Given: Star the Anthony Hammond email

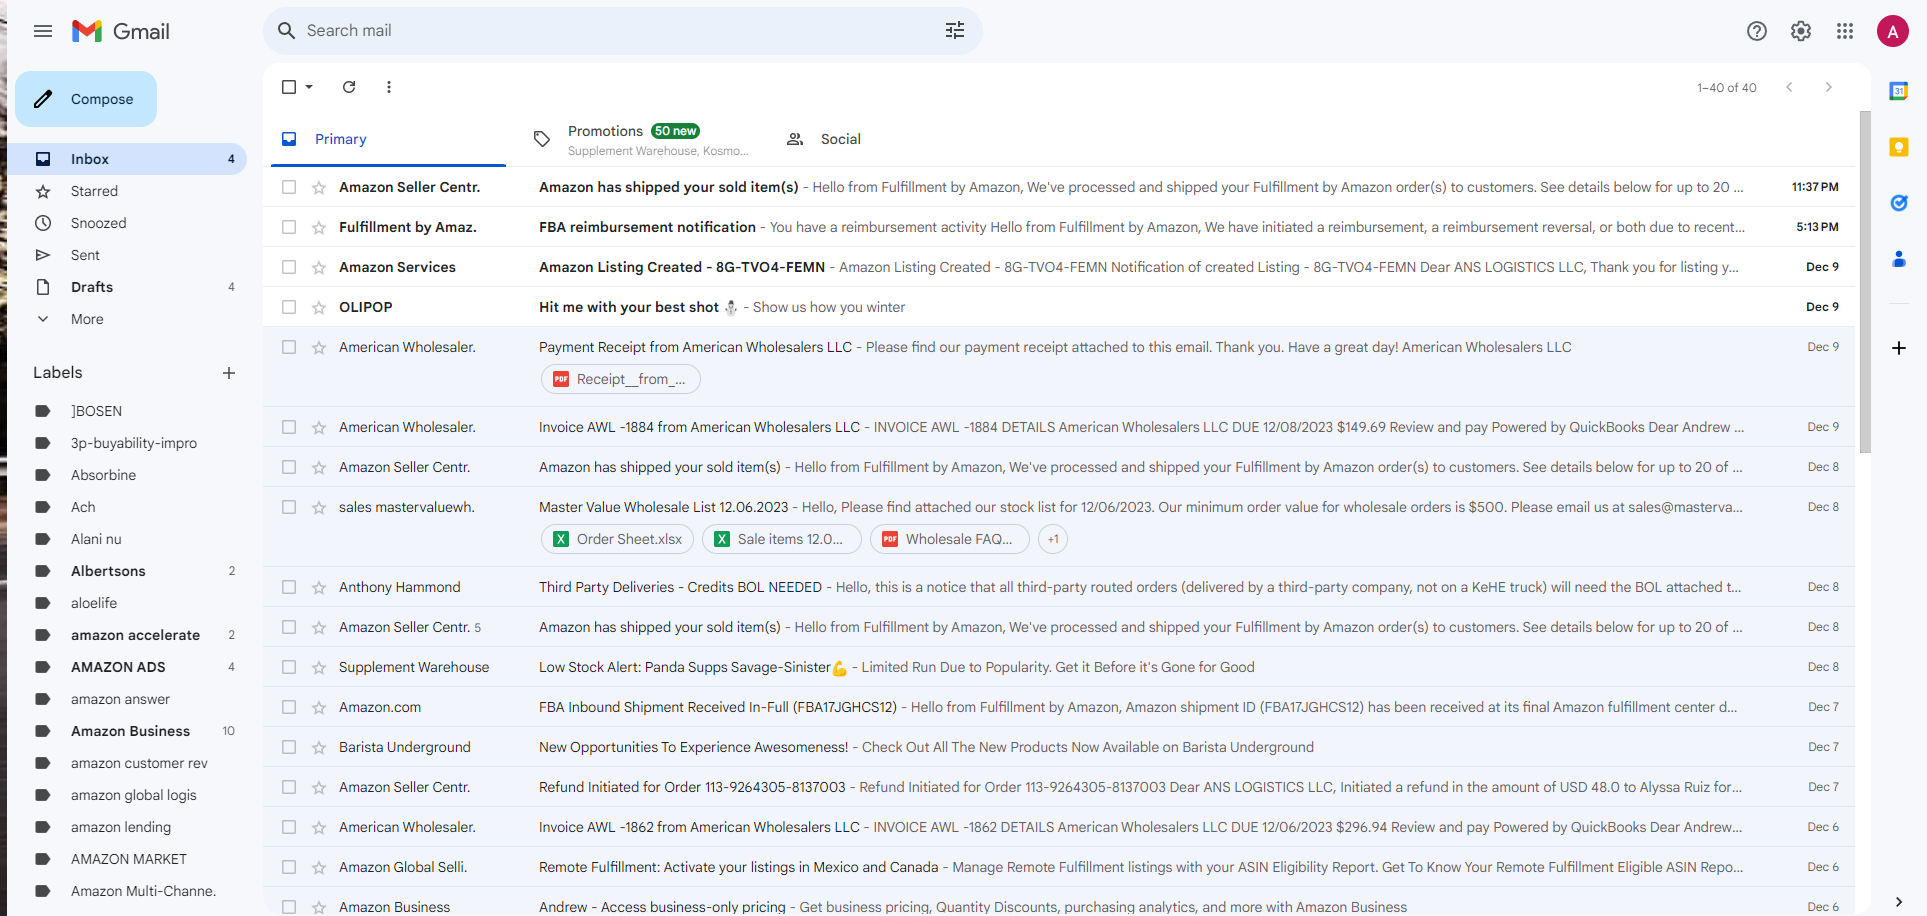Looking at the screenshot, I should click(319, 587).
